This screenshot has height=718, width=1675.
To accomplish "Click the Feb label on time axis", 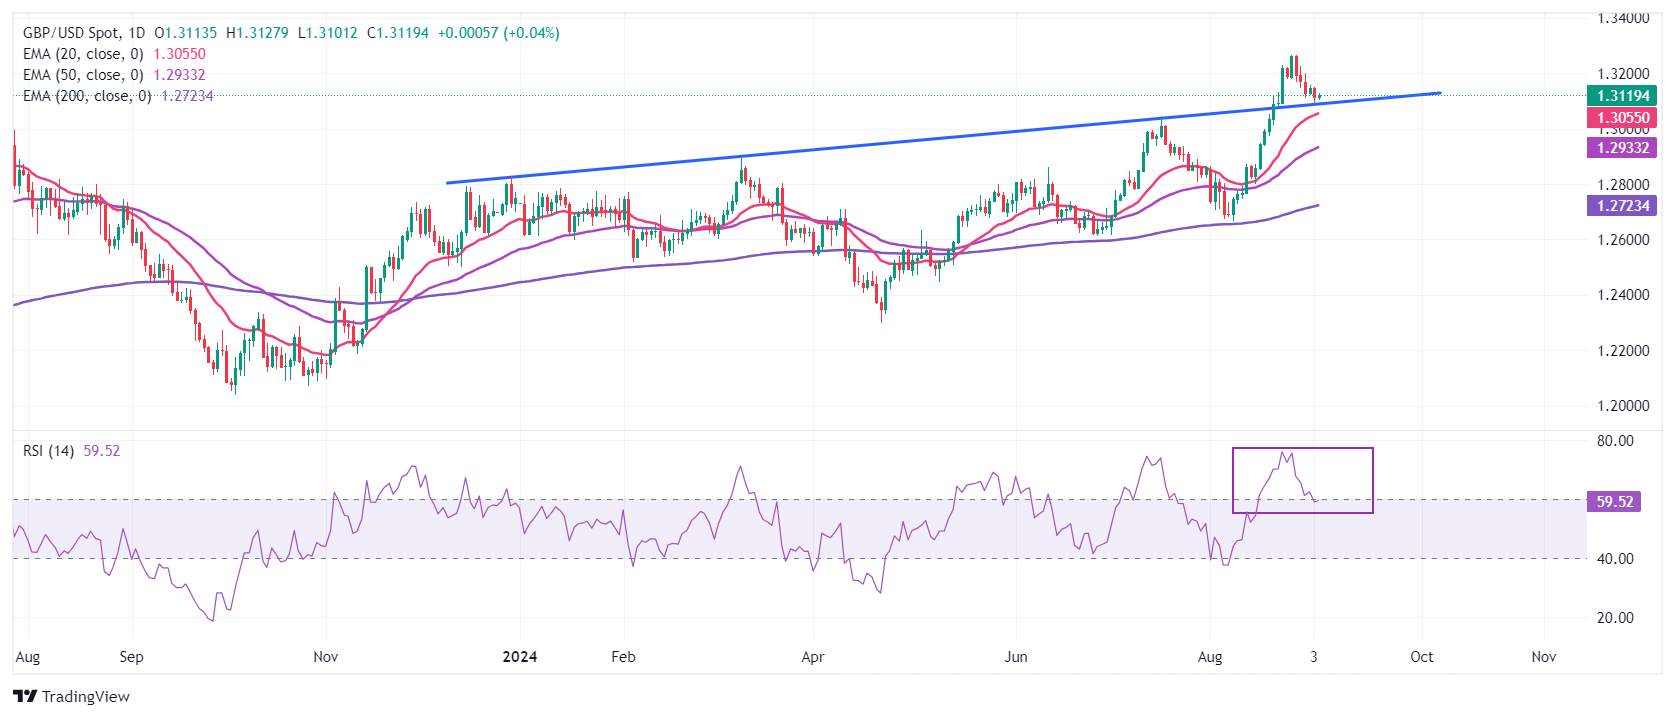I will (x=623, y=657).
